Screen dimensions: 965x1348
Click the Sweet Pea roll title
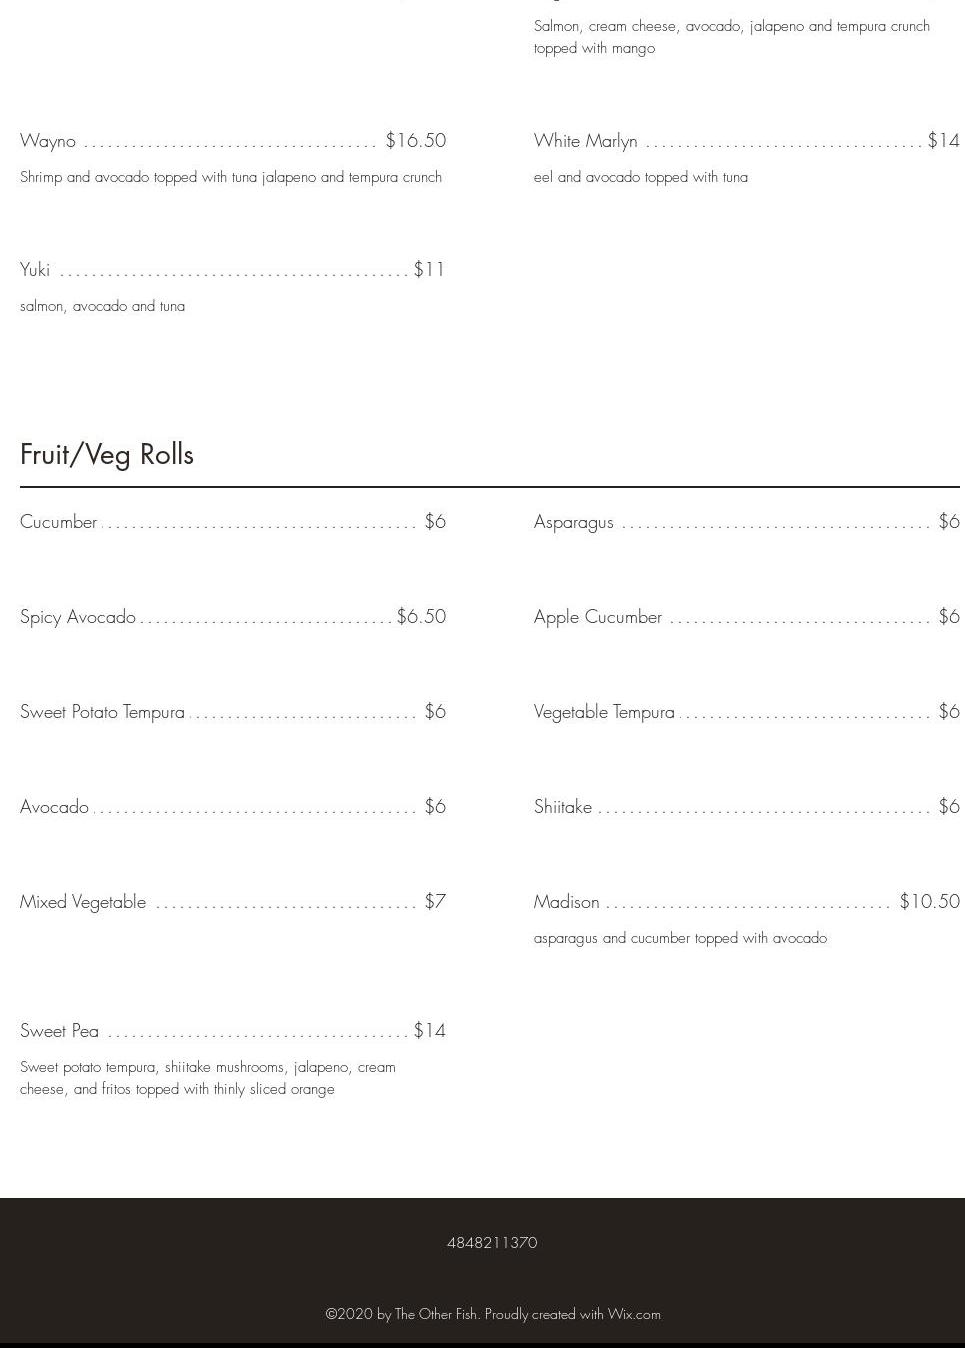(x=59, y=1031)
